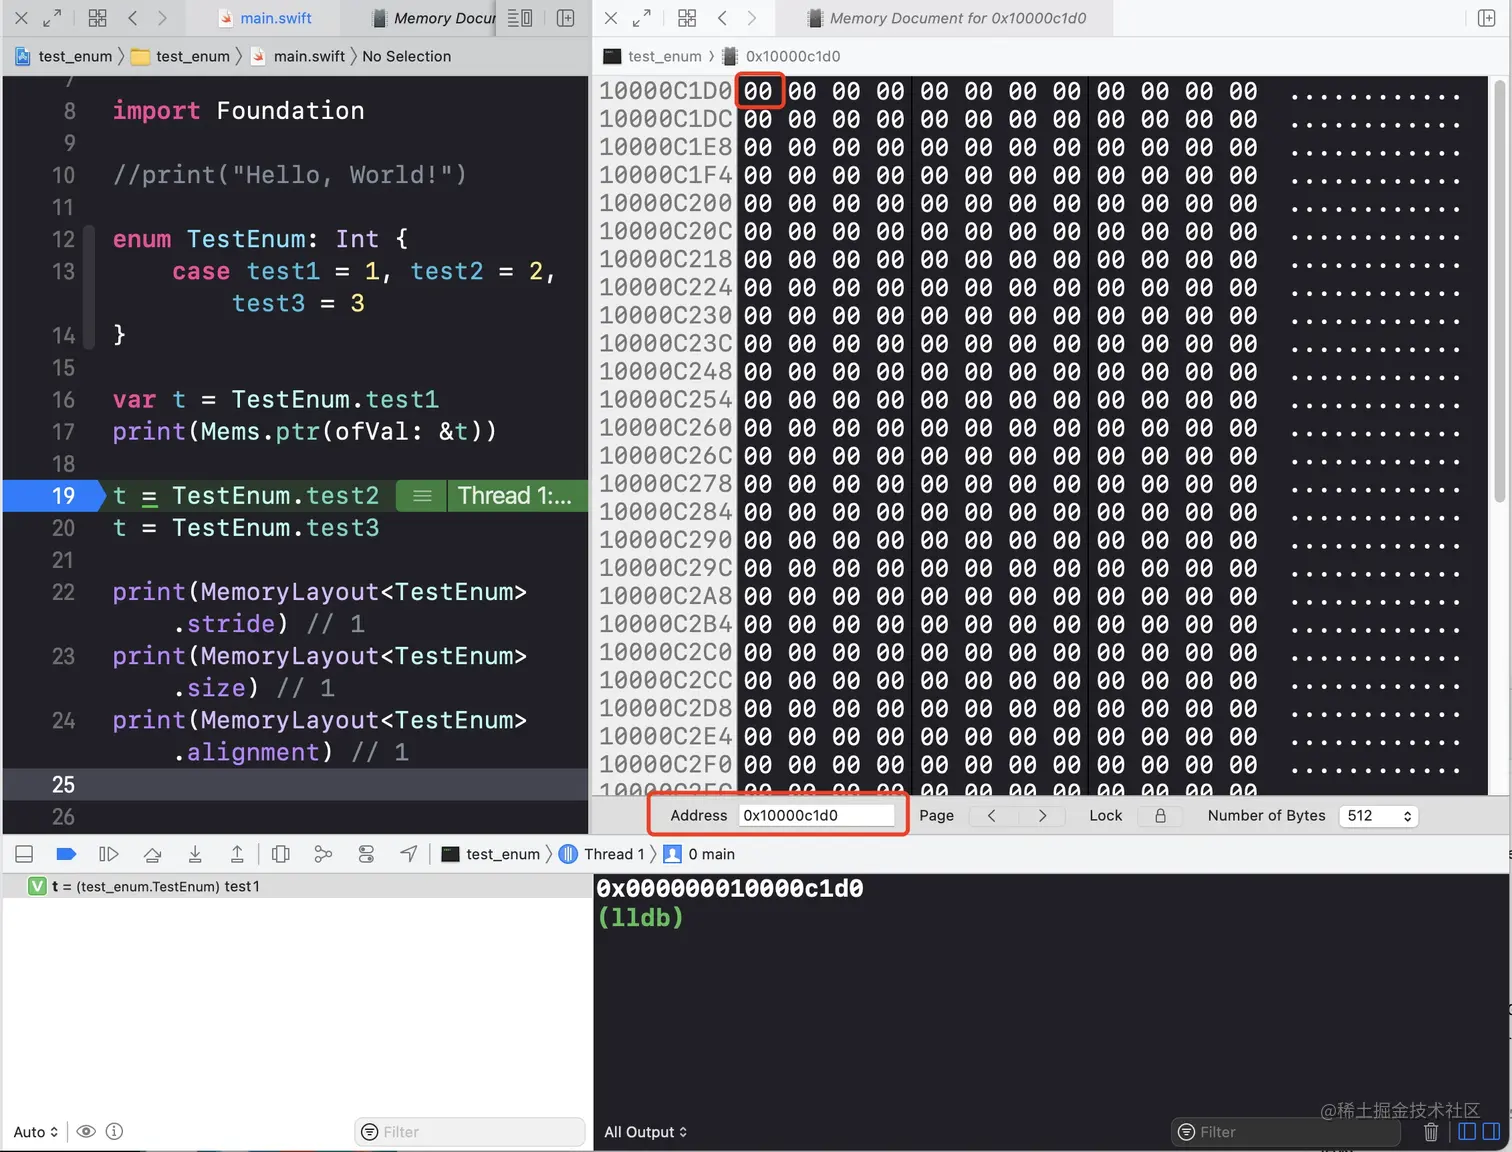
Task: Open related items grid in left editor
Action: [x=97, y=18]
